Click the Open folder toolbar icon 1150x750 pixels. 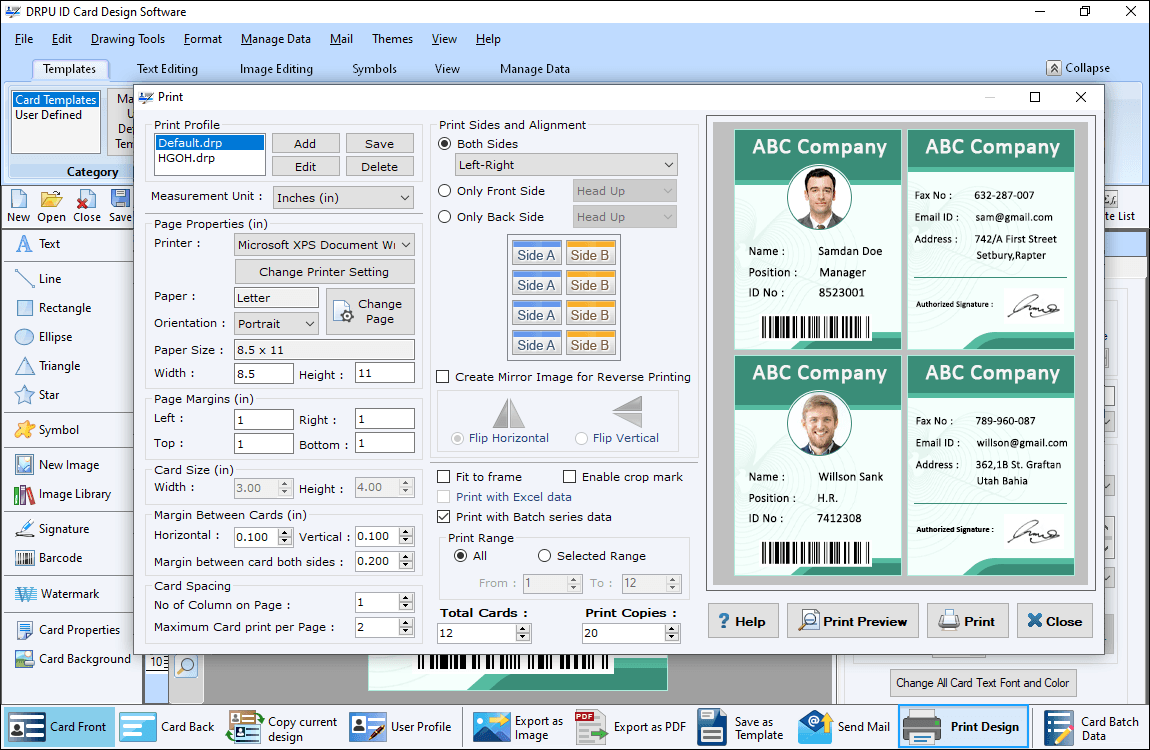(51, 205)
